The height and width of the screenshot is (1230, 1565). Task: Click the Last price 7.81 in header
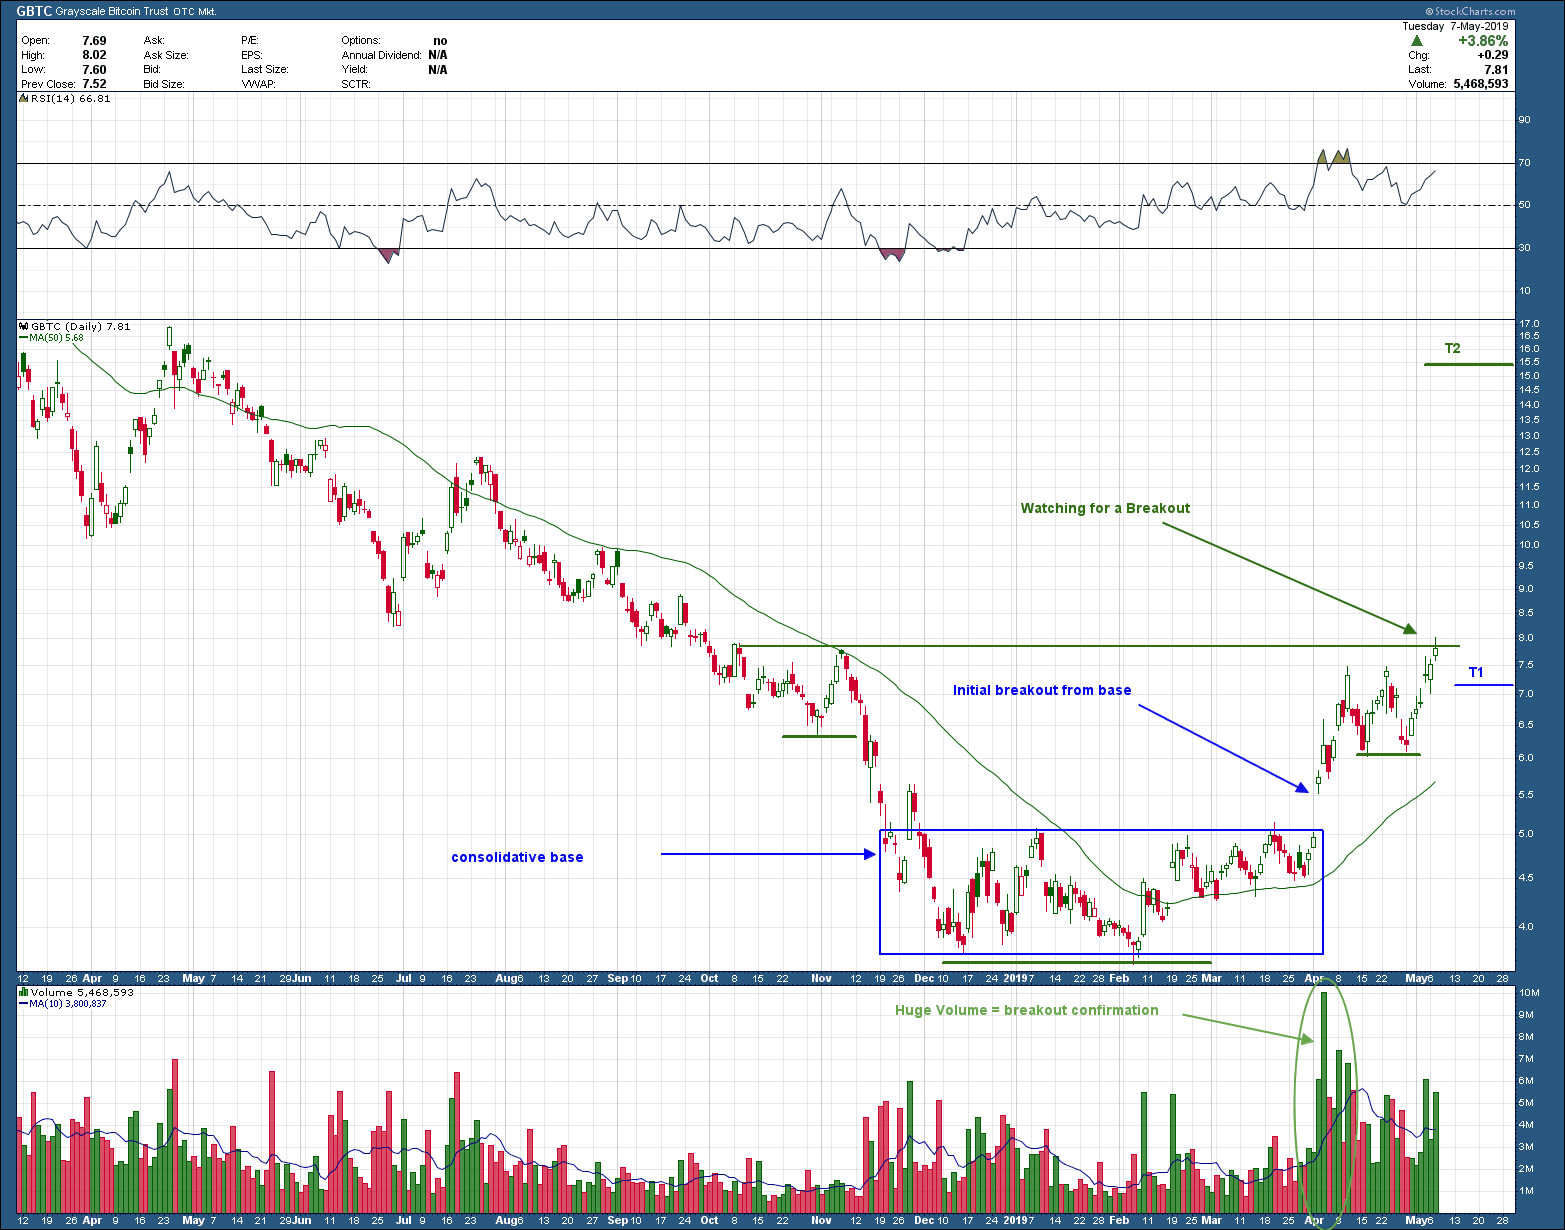tap(1496, 70)
